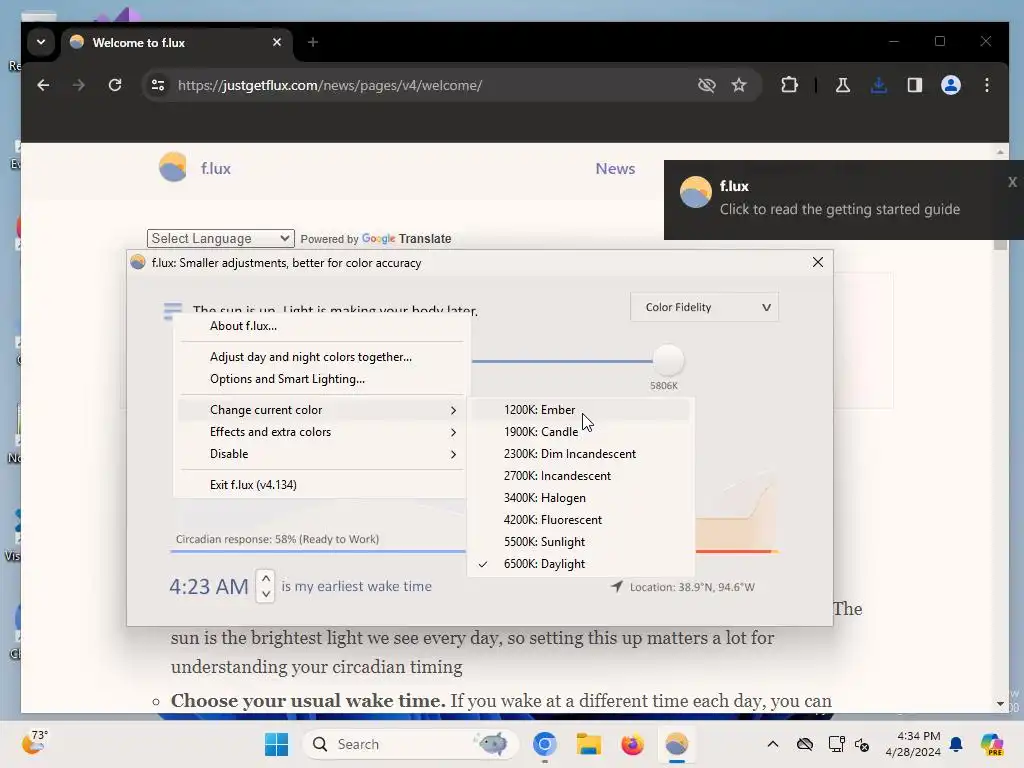Bookmark this page with the star icon
This screenshot has width=1024, height=768.
click(739, 85)
